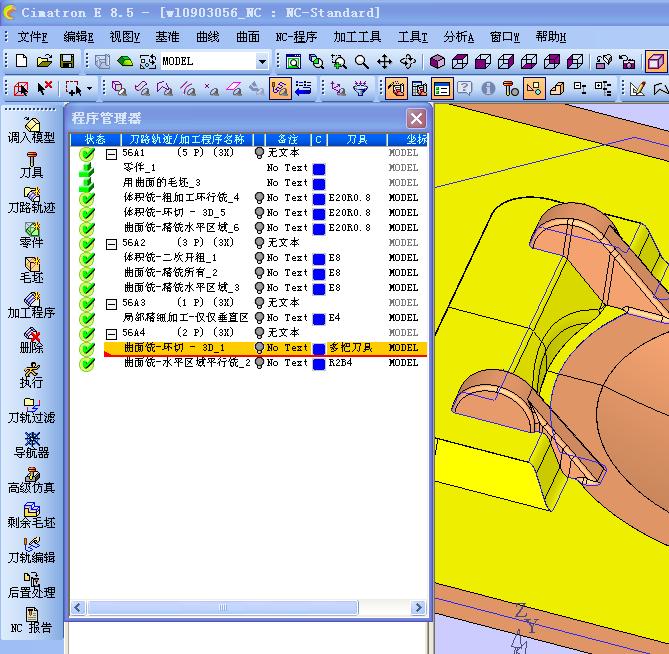
Task: Click the 刀路轨迹 sidebar icon
Action: pyautogui.click(x=31, y=201)
